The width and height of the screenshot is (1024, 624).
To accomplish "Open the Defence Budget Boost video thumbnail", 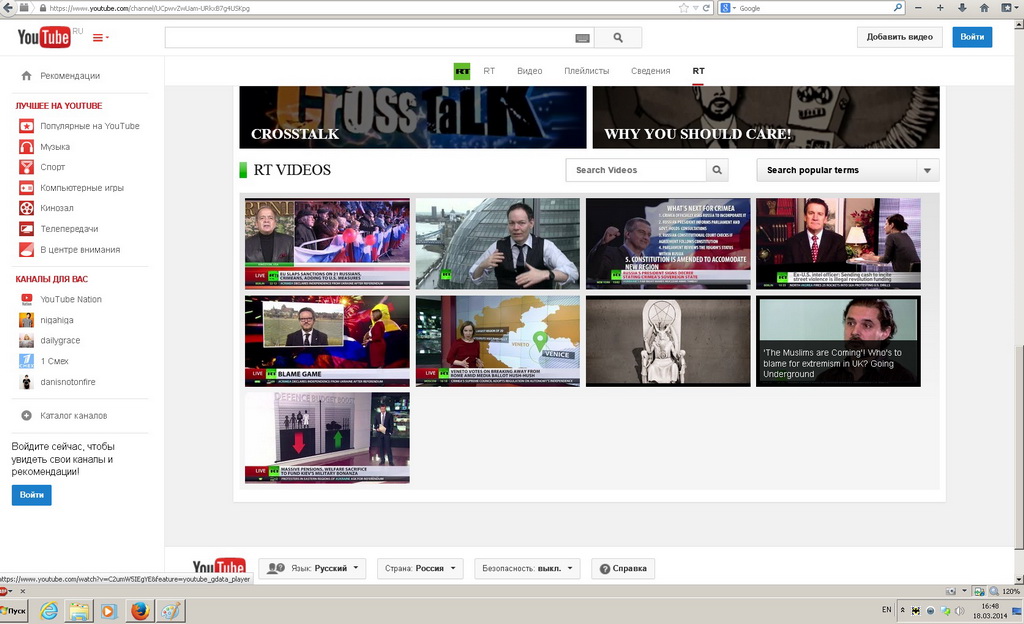I will coord(327,438).
